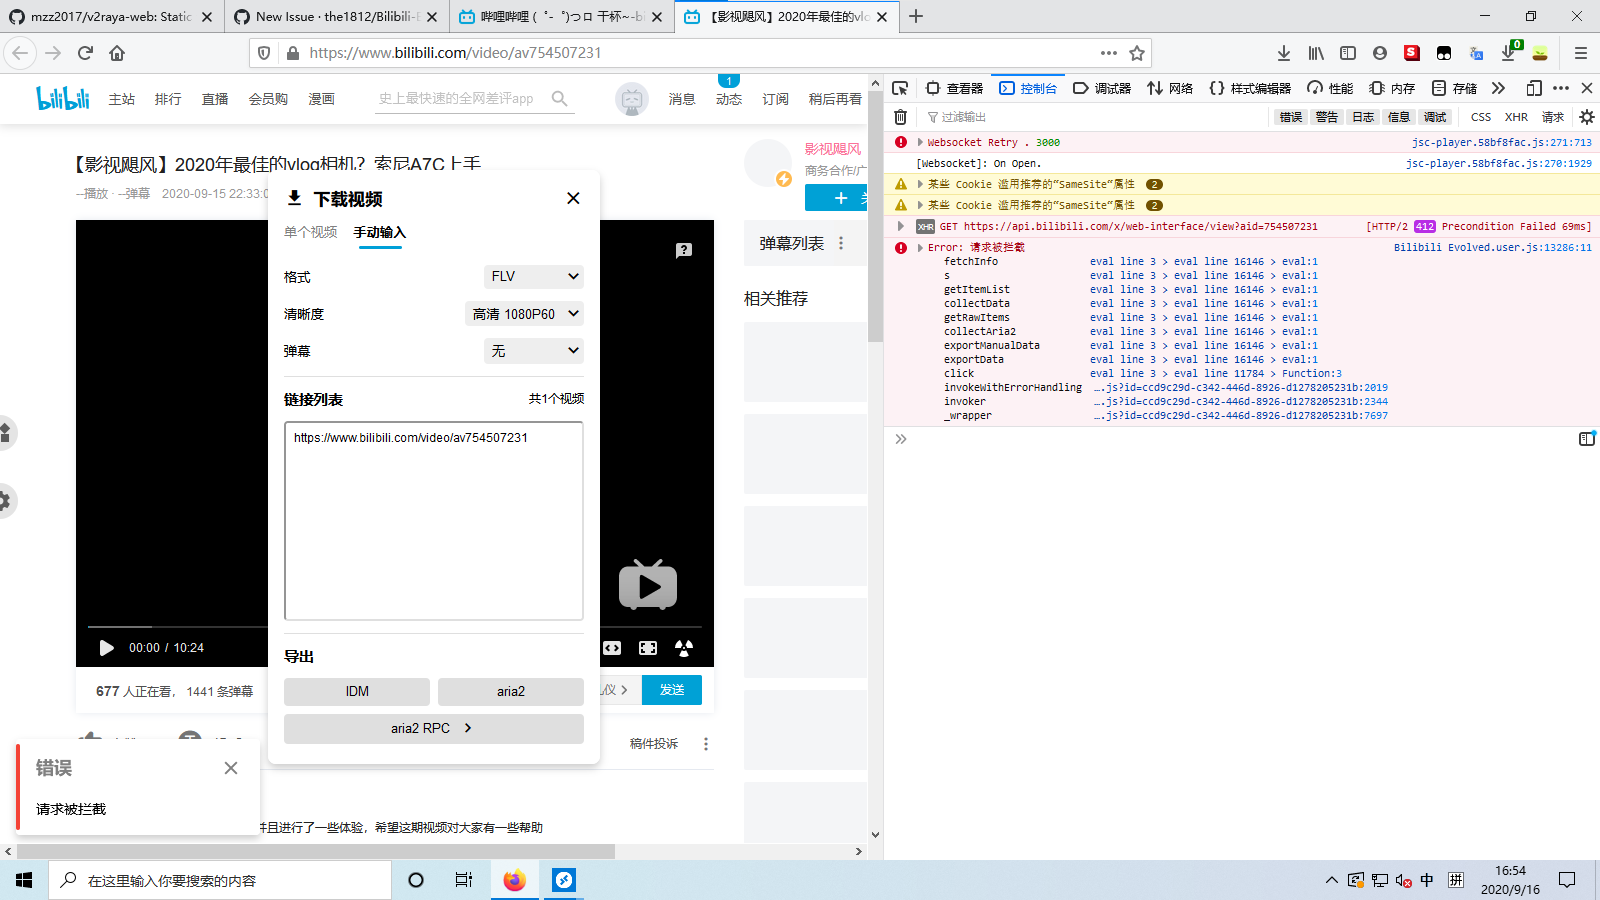This screenshot has width=1600, height=900.
Task: Open the DevTools element picker
Action: tap(900, 88)
